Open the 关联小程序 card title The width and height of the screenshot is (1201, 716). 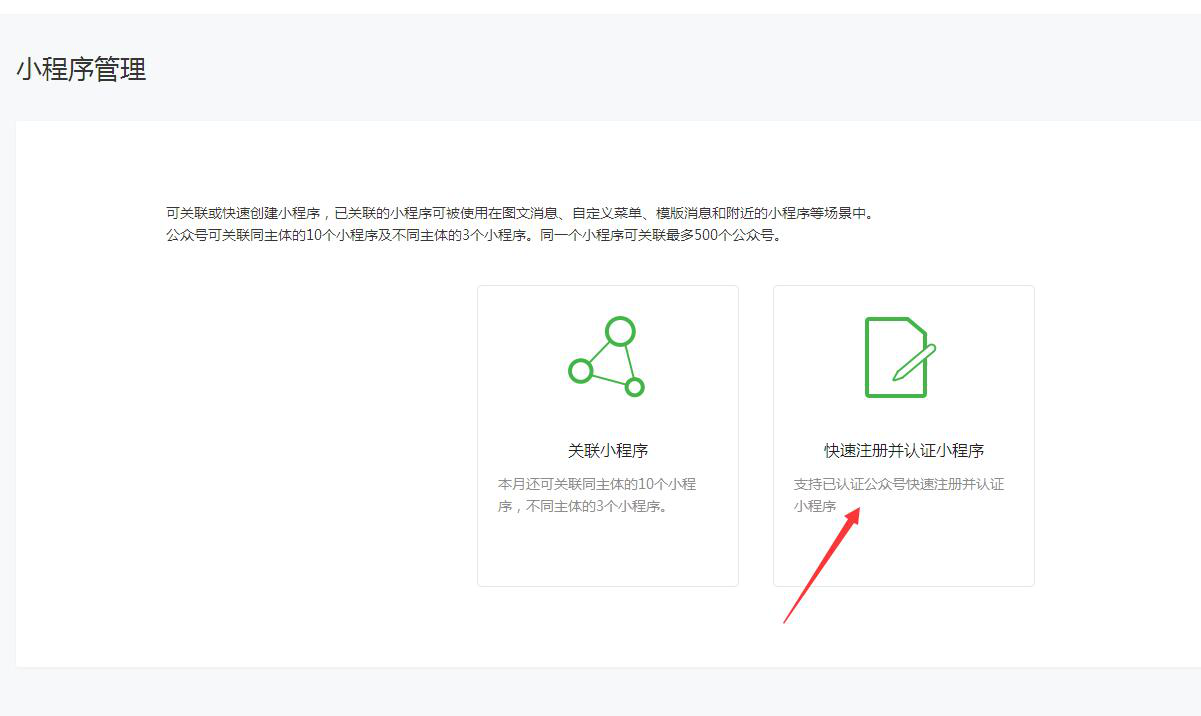point(608,450)
